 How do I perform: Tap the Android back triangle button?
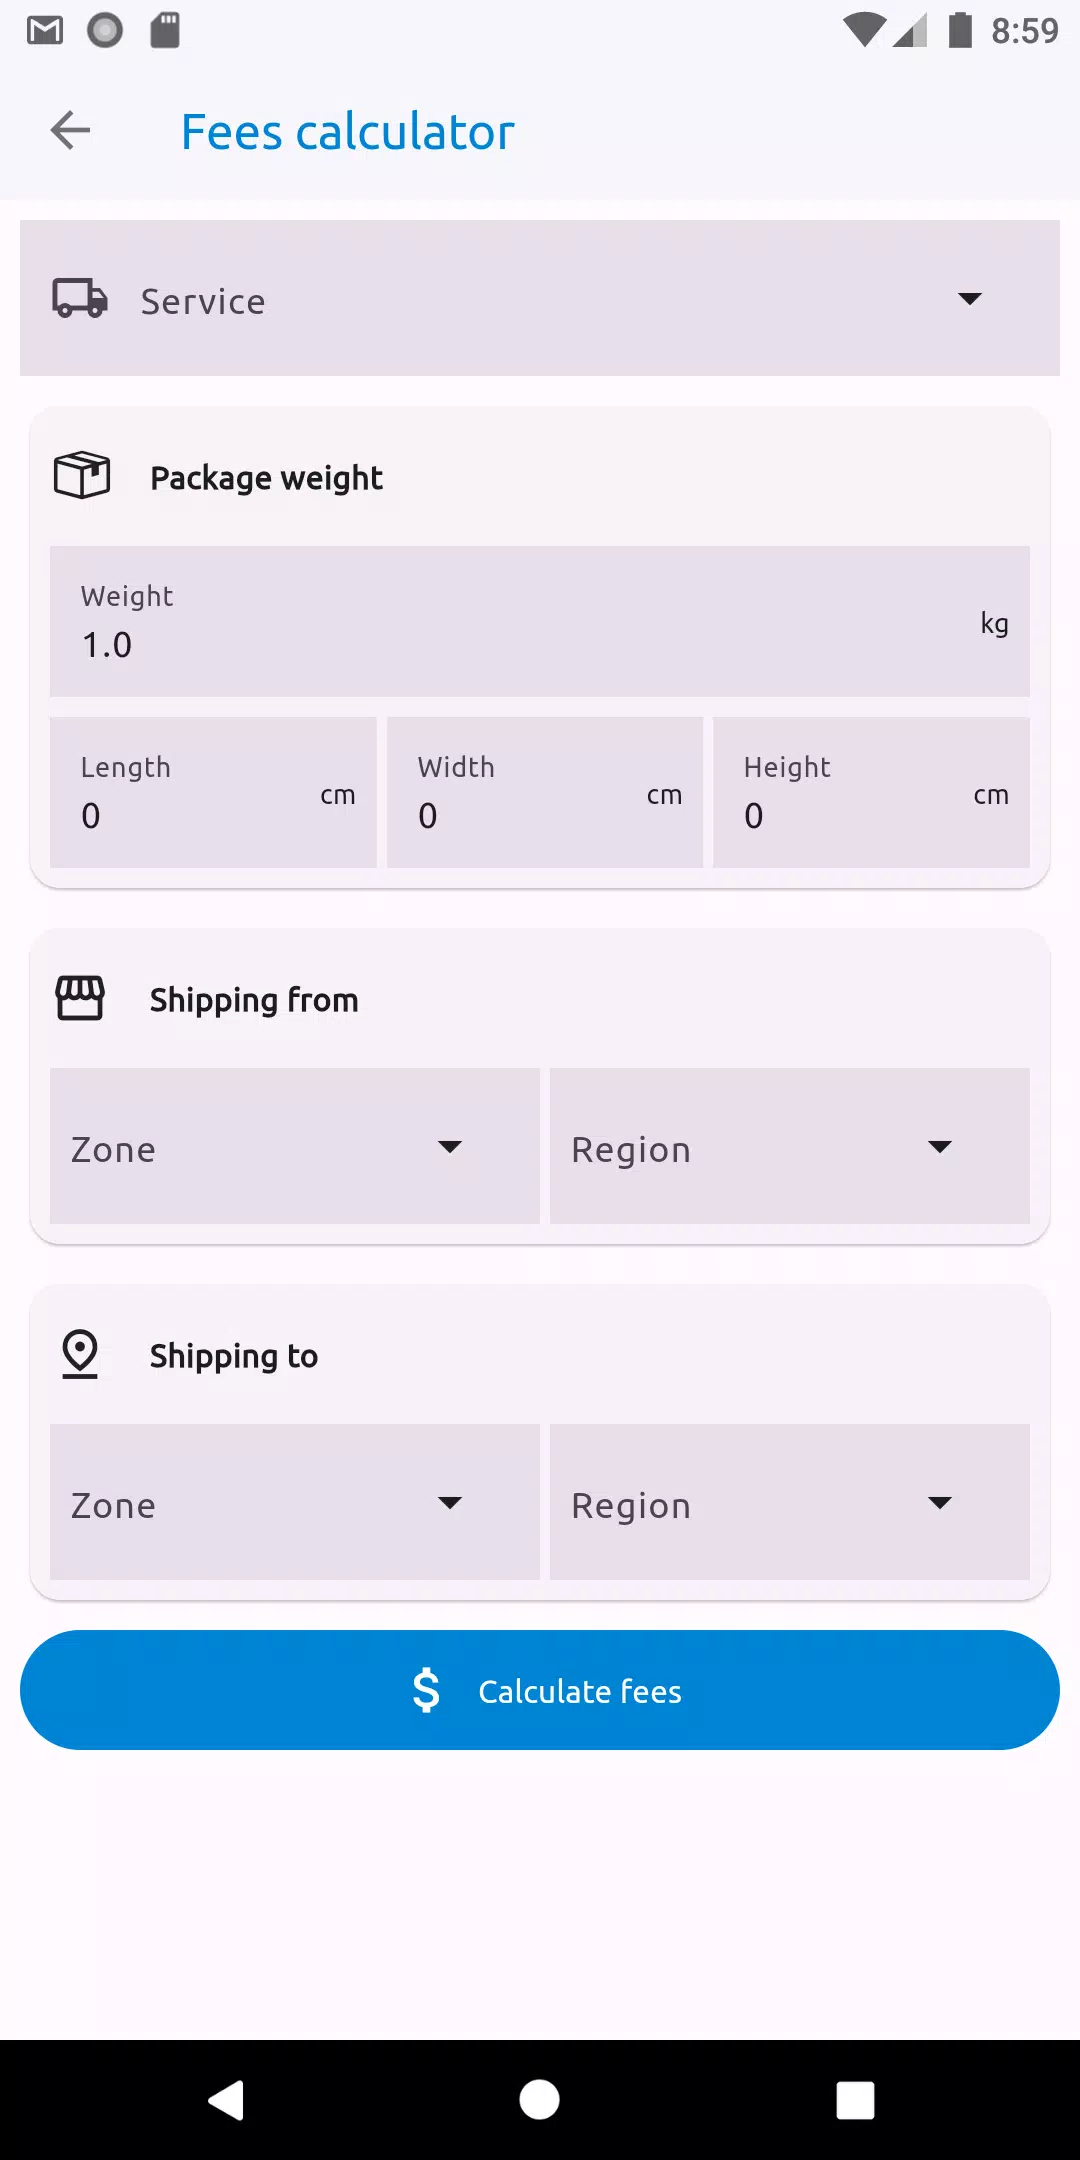226,2099
